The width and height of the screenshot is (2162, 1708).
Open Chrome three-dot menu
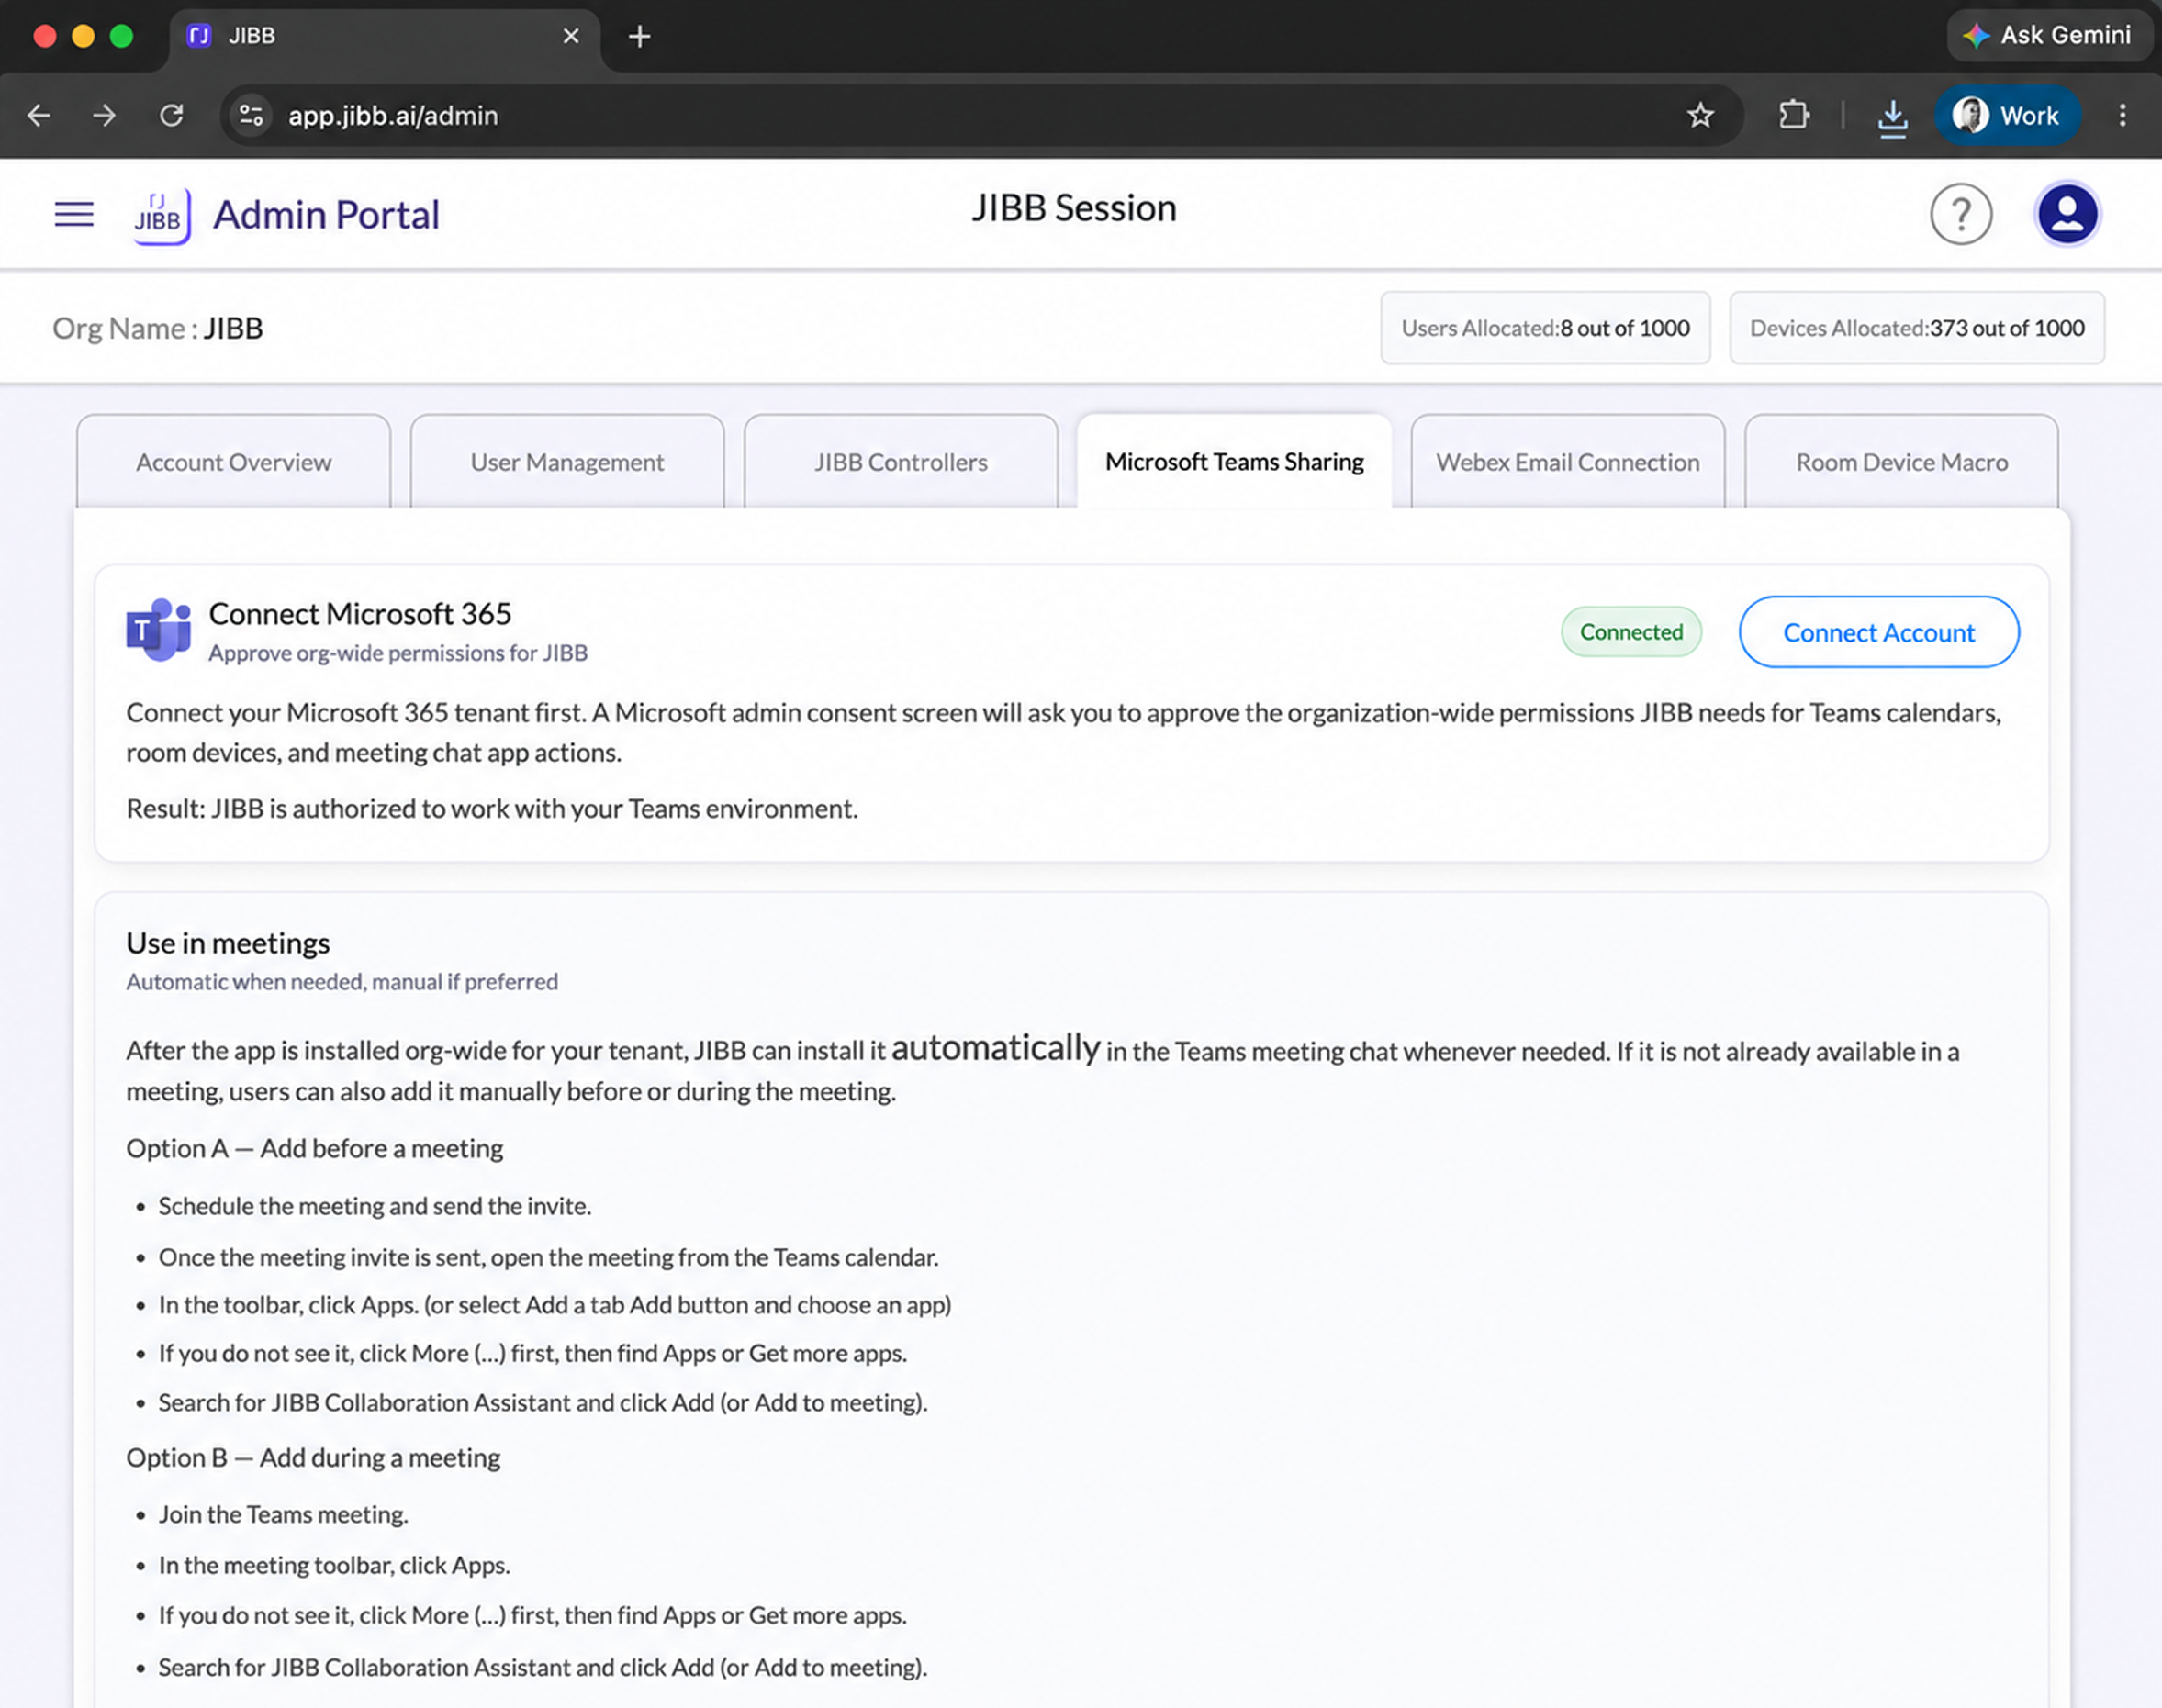pos(2122,115)
